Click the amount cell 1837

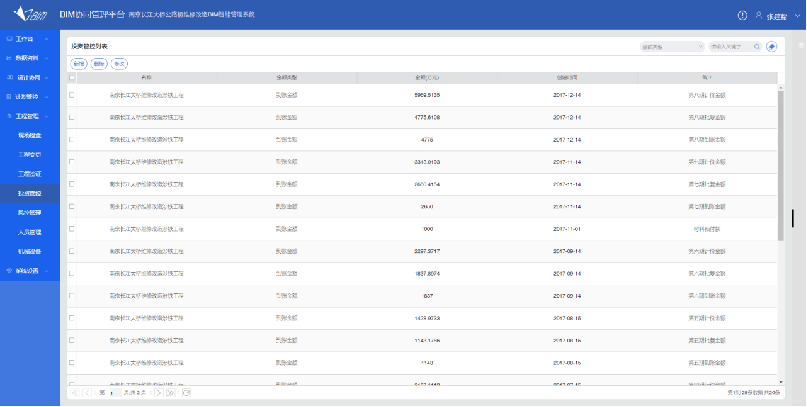coord(427,296)
